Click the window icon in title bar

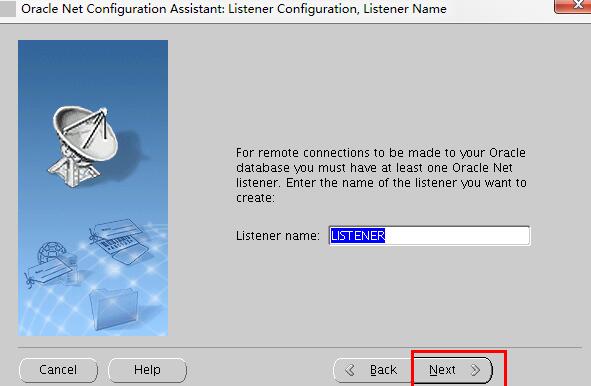point(7,9)
